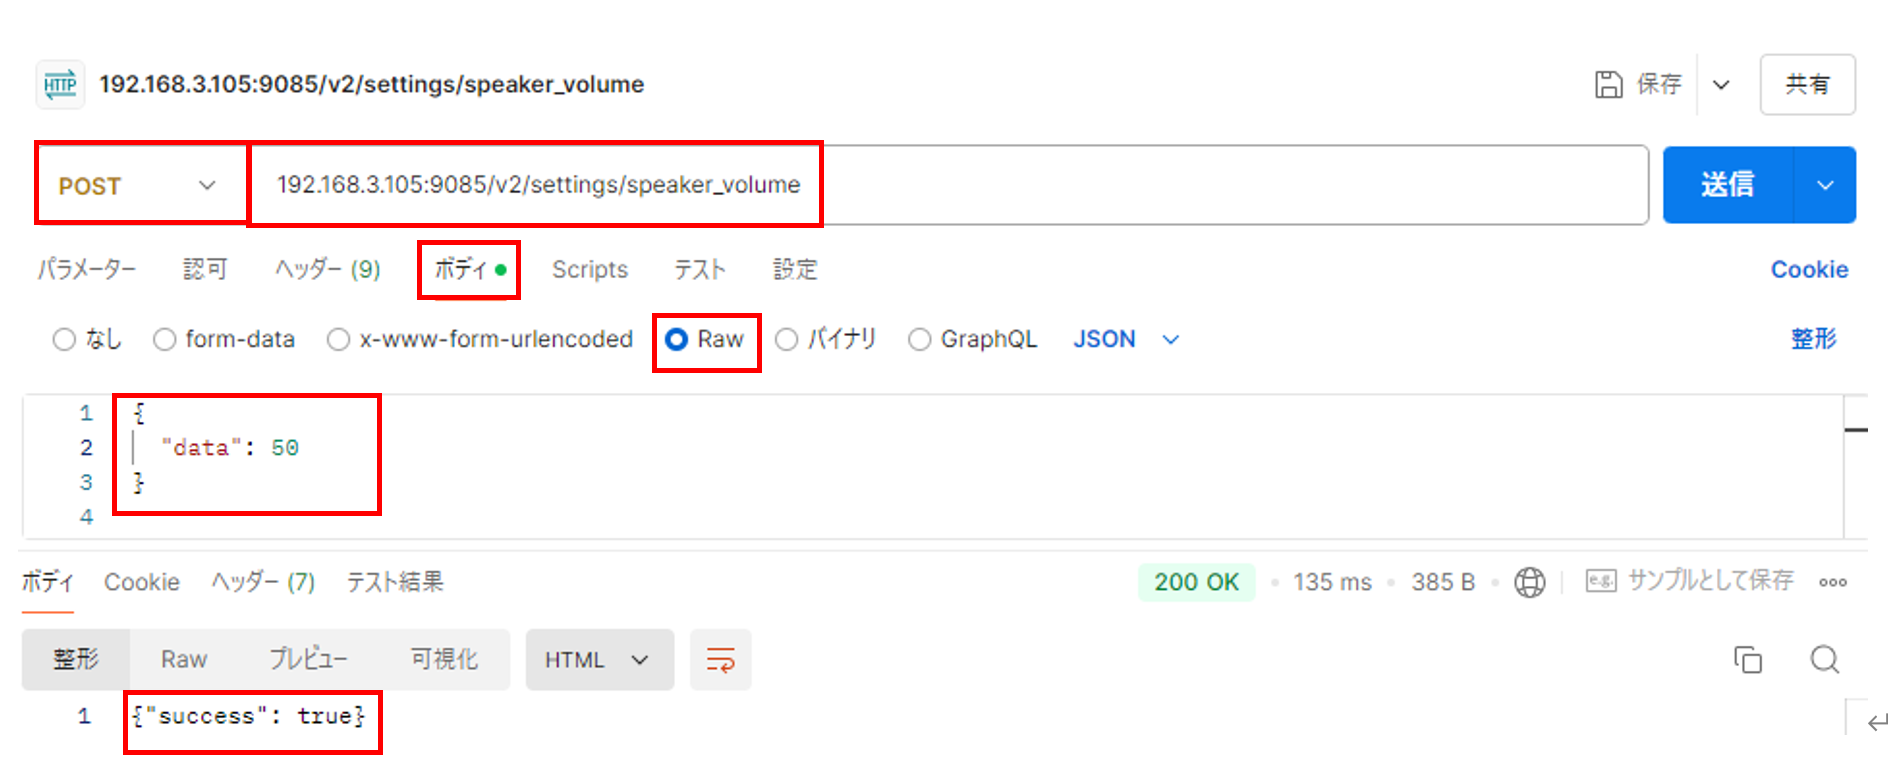Select the GraphQL radio option
1904x783 pixels.
pyautogui.click(x=919, y=340)
